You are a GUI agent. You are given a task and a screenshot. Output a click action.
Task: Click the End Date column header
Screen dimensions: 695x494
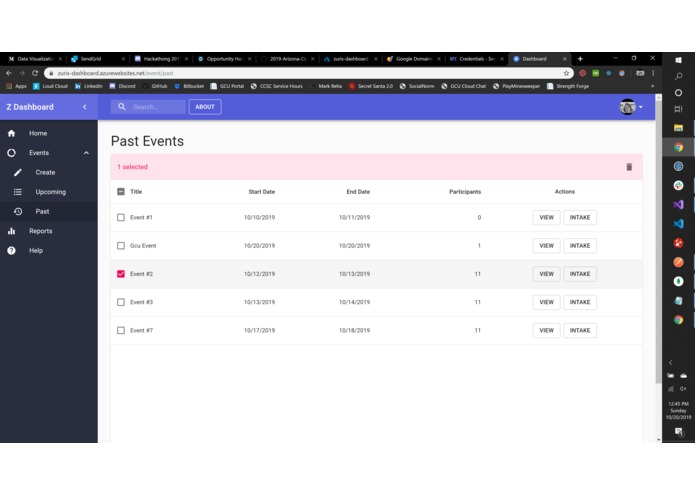point(358,192)
